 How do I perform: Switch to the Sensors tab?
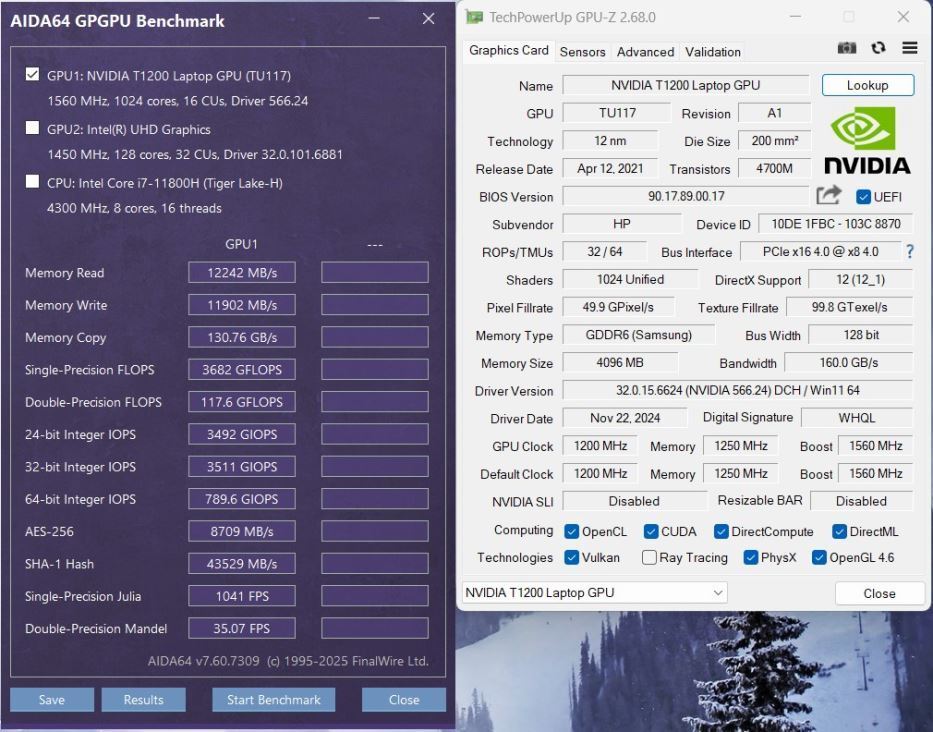582,52
